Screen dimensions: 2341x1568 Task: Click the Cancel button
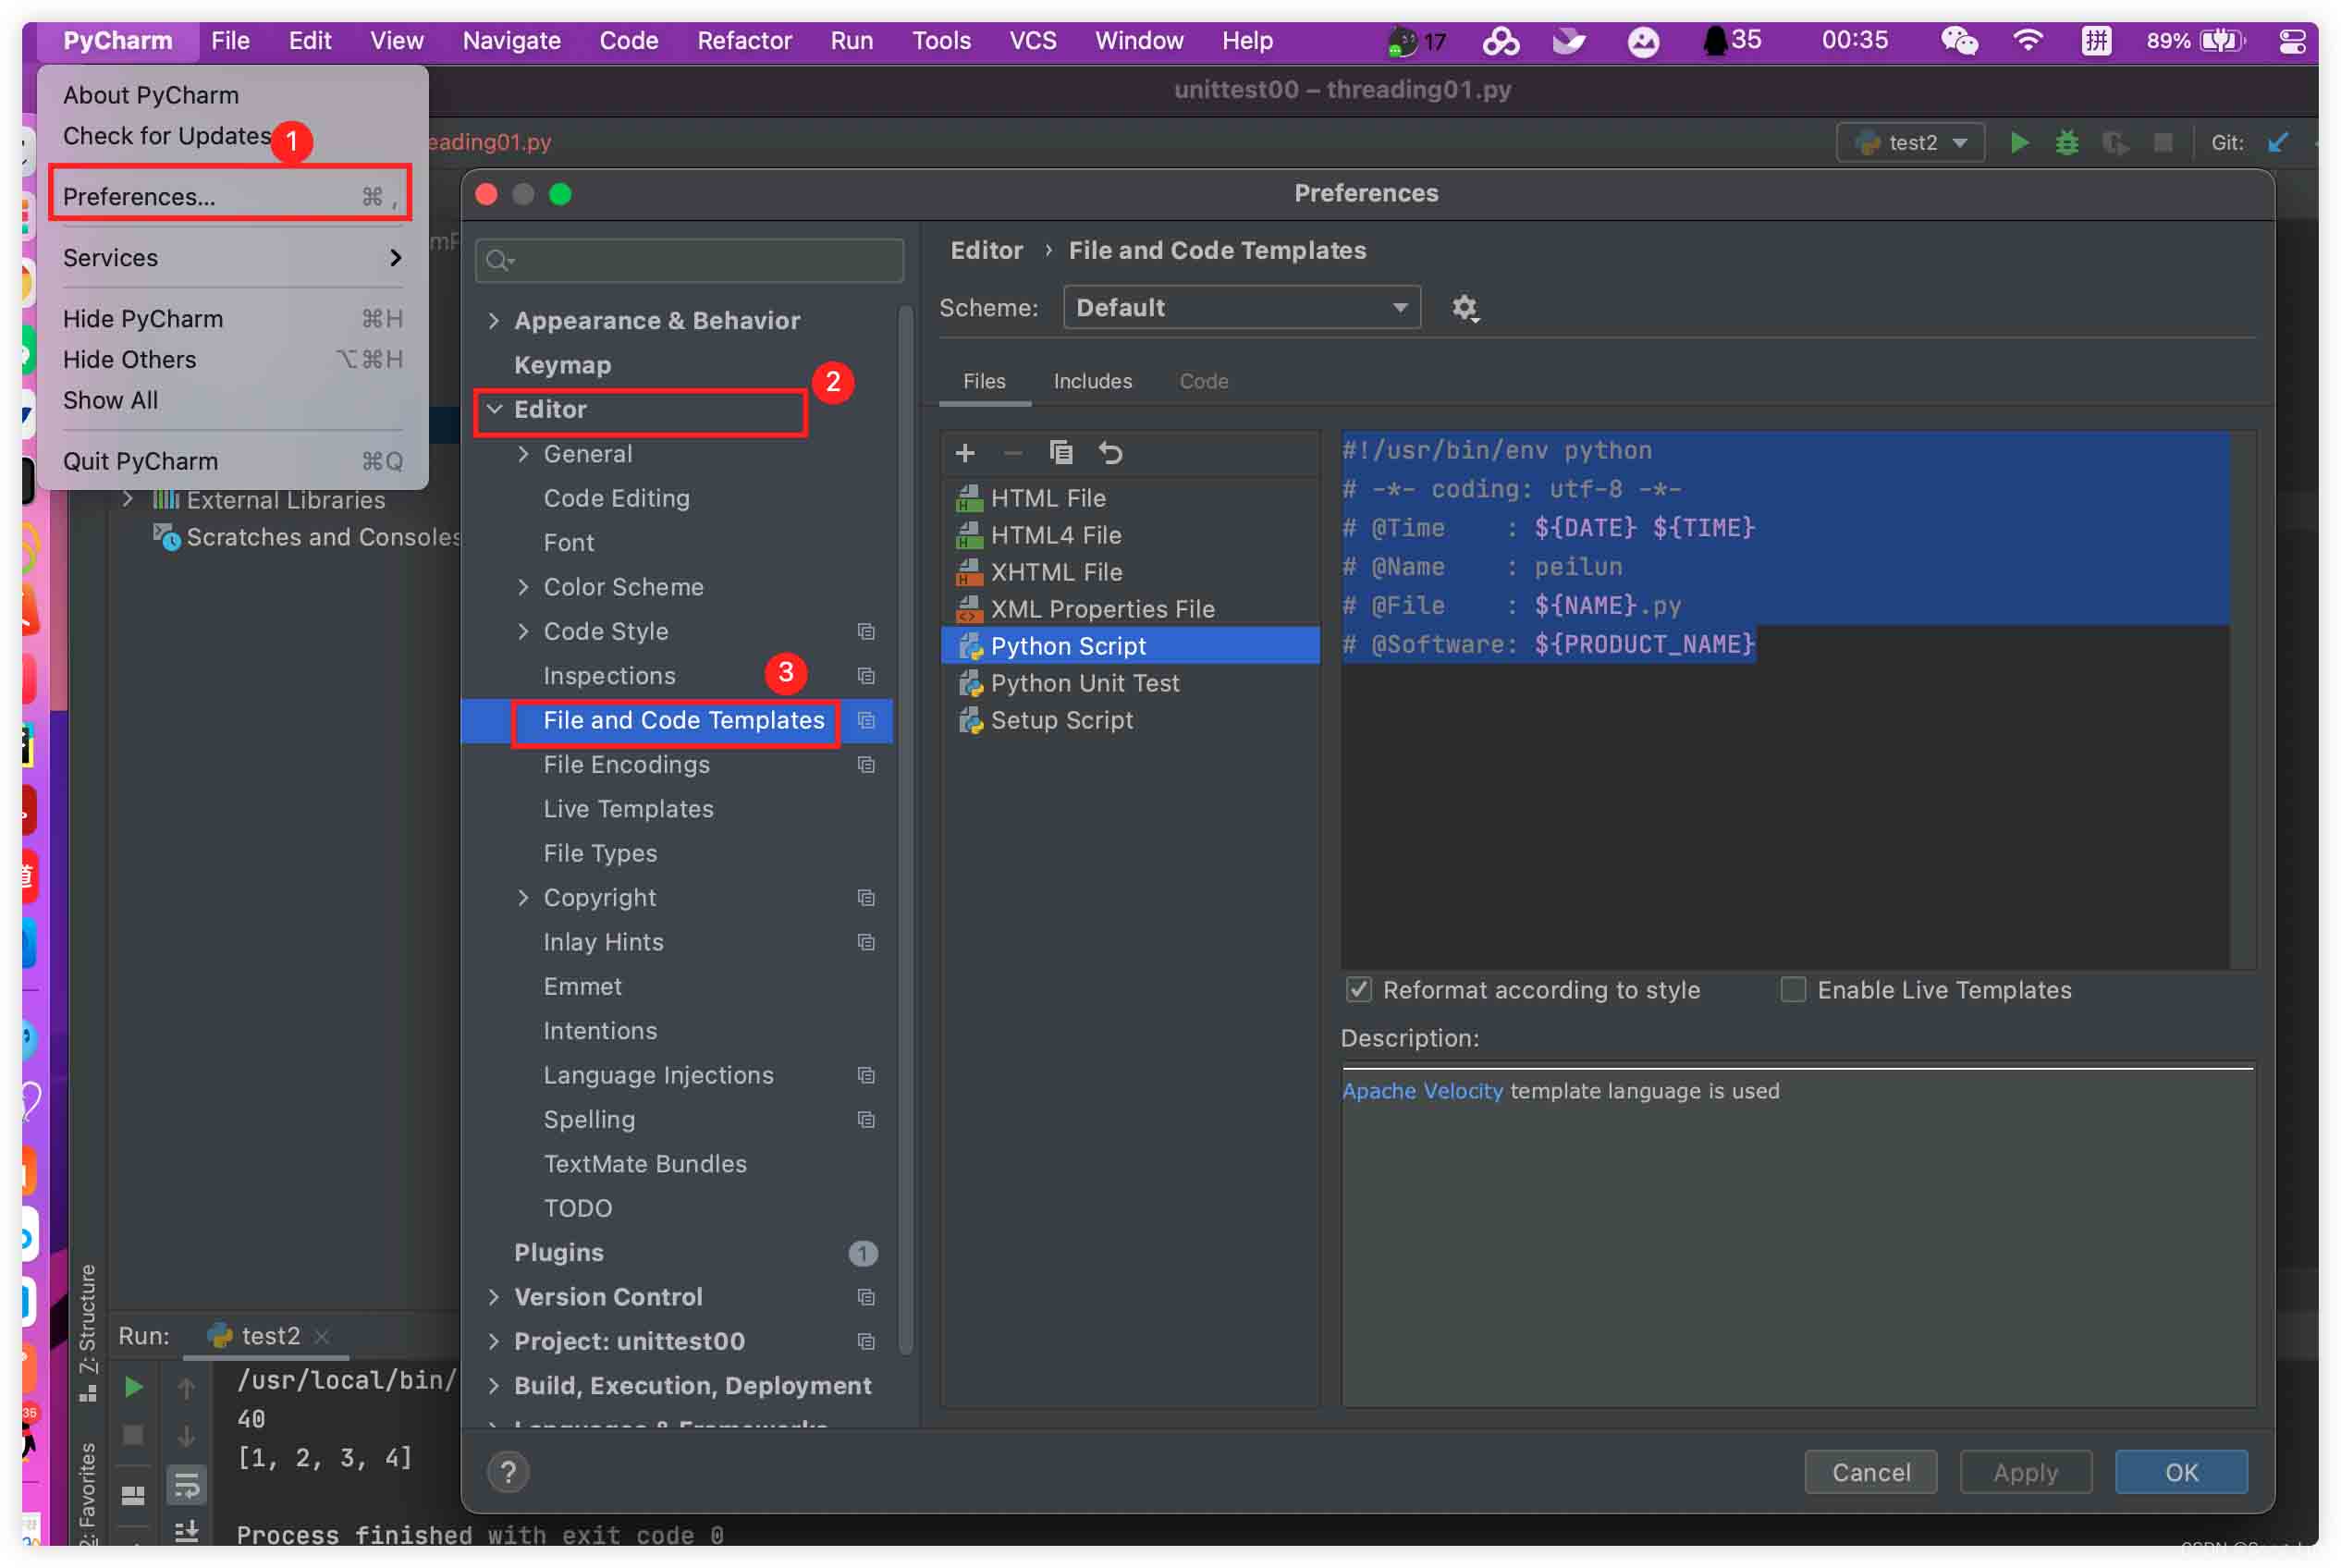coord(1870,1471)
